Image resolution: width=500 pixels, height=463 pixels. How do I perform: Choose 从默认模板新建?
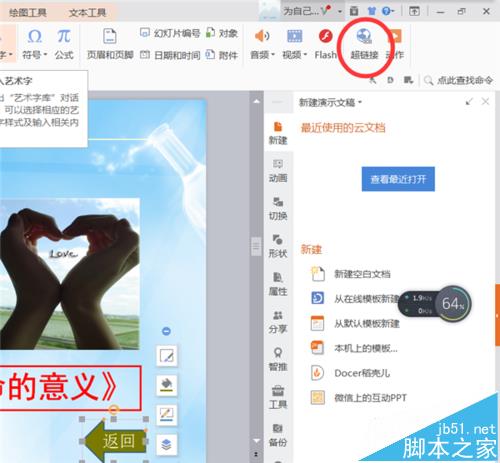[355, 323]
